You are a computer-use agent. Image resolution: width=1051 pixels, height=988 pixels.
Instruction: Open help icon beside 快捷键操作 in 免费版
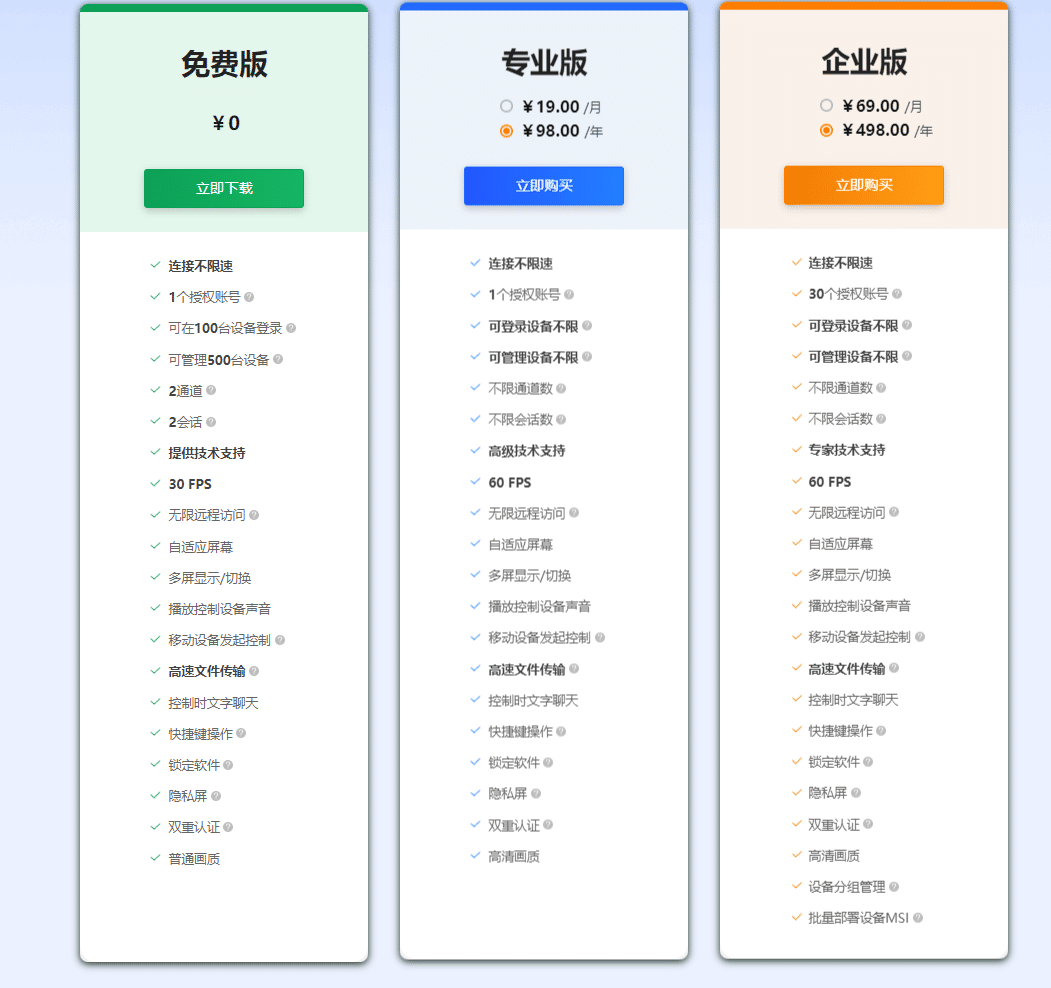pos(241,733)
